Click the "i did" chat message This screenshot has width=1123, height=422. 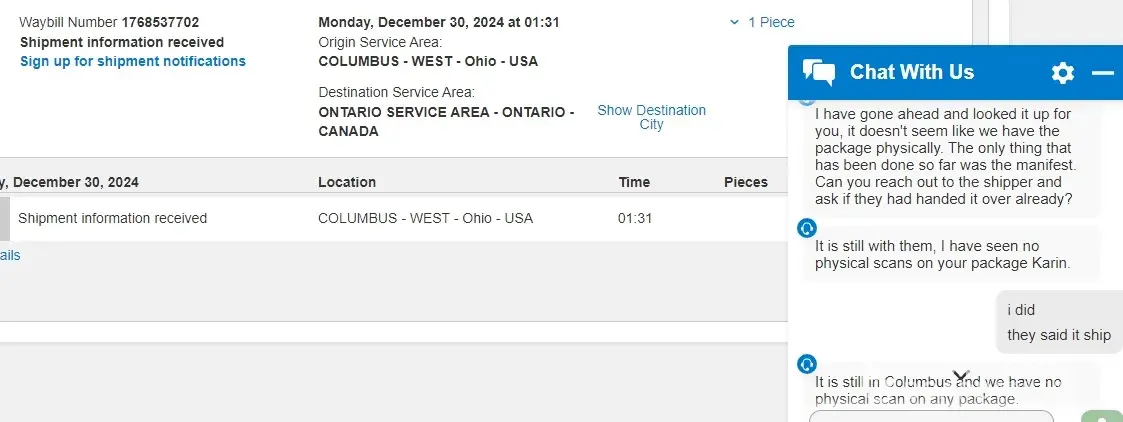point(1021,310)
